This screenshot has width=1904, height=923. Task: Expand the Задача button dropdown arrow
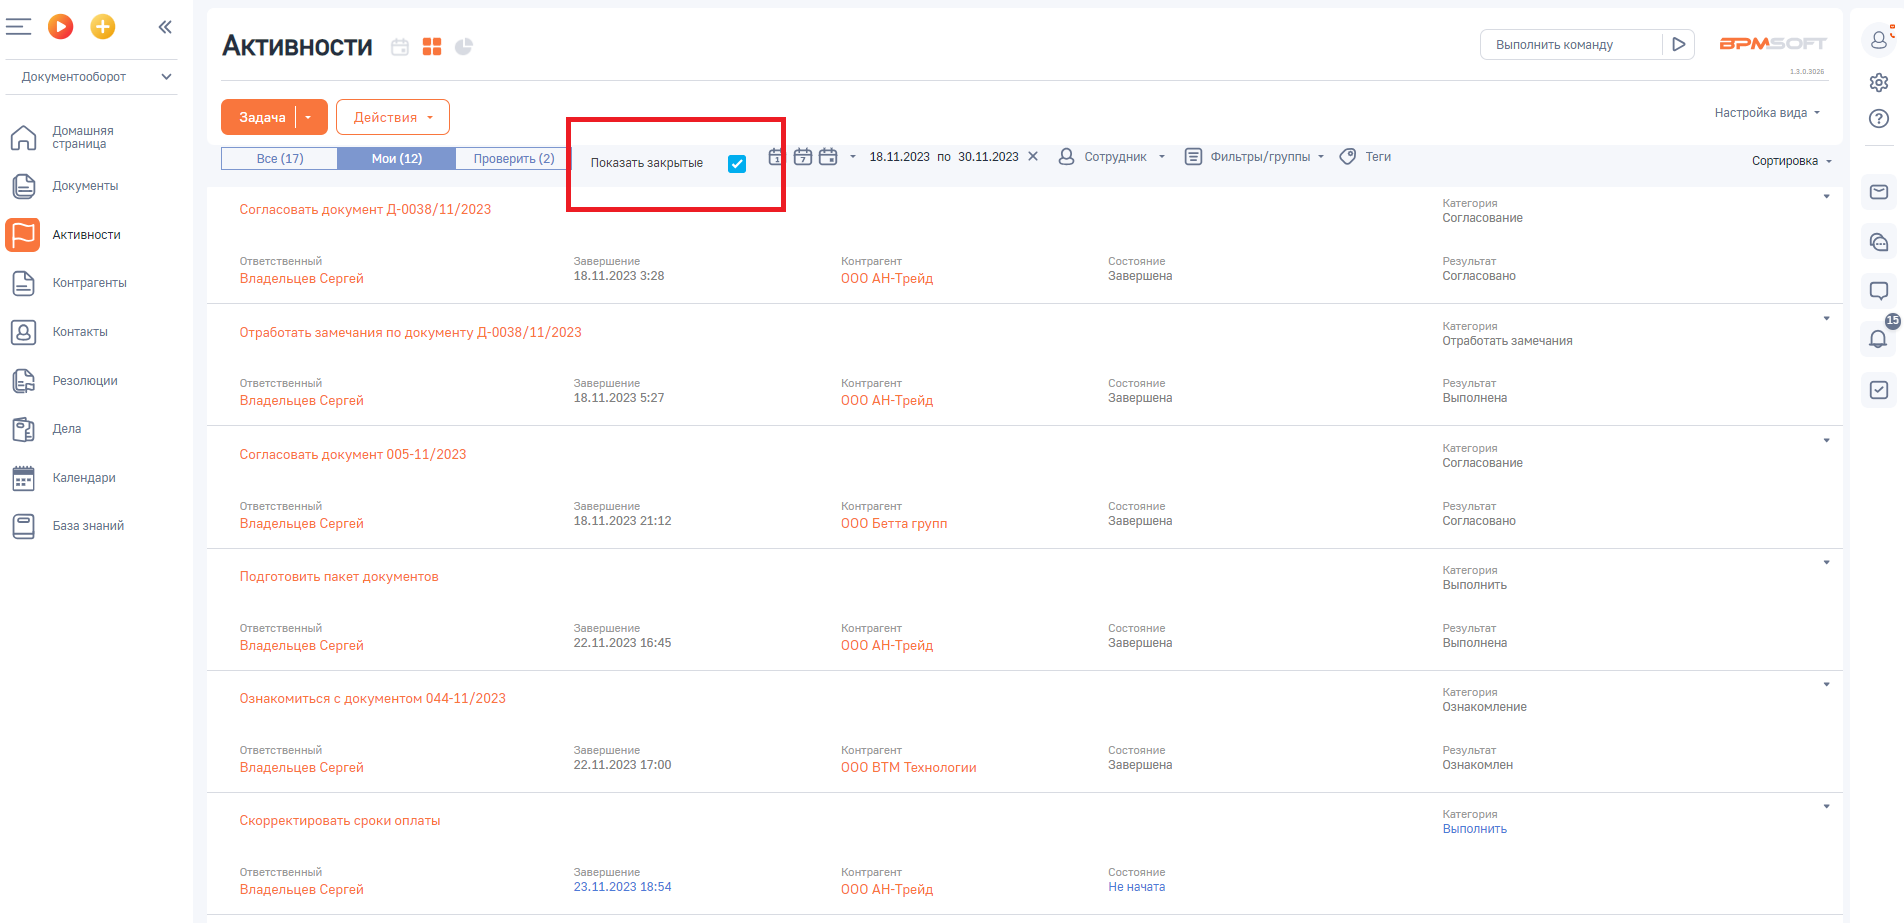coord(309,118)
